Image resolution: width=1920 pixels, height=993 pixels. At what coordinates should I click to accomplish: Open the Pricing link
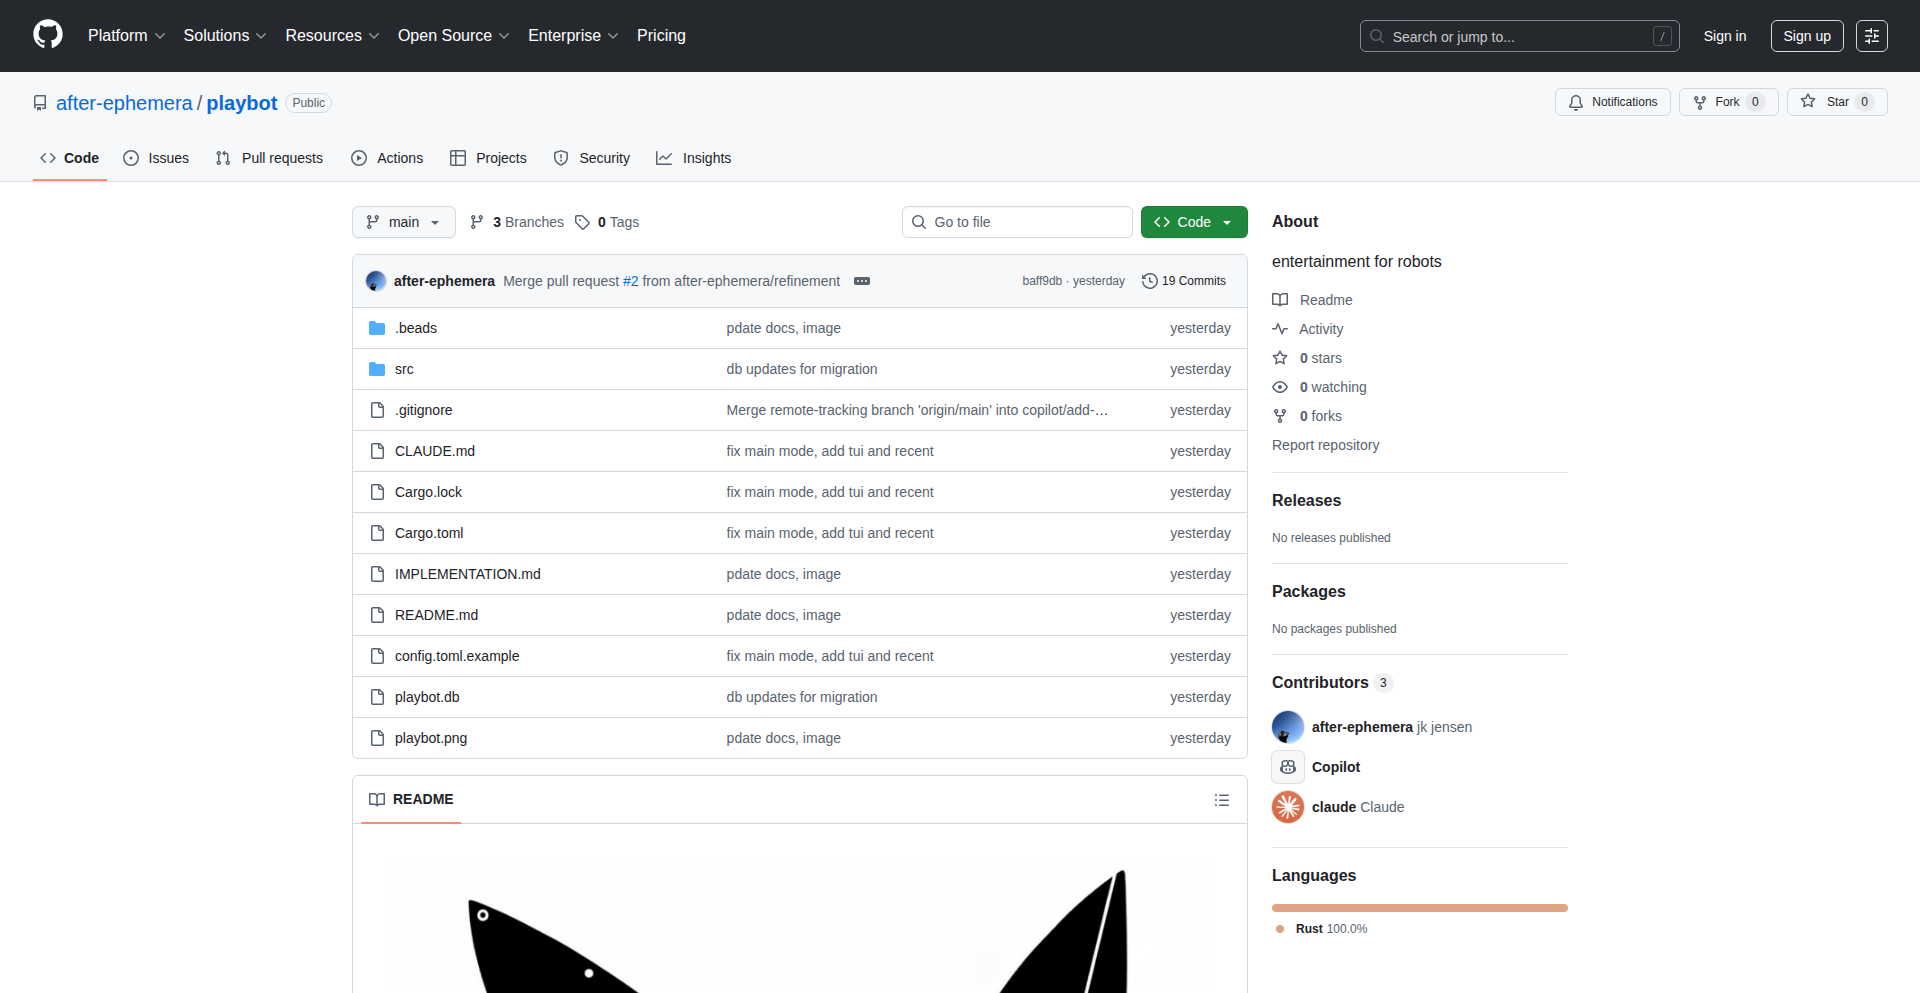[661, 36]
